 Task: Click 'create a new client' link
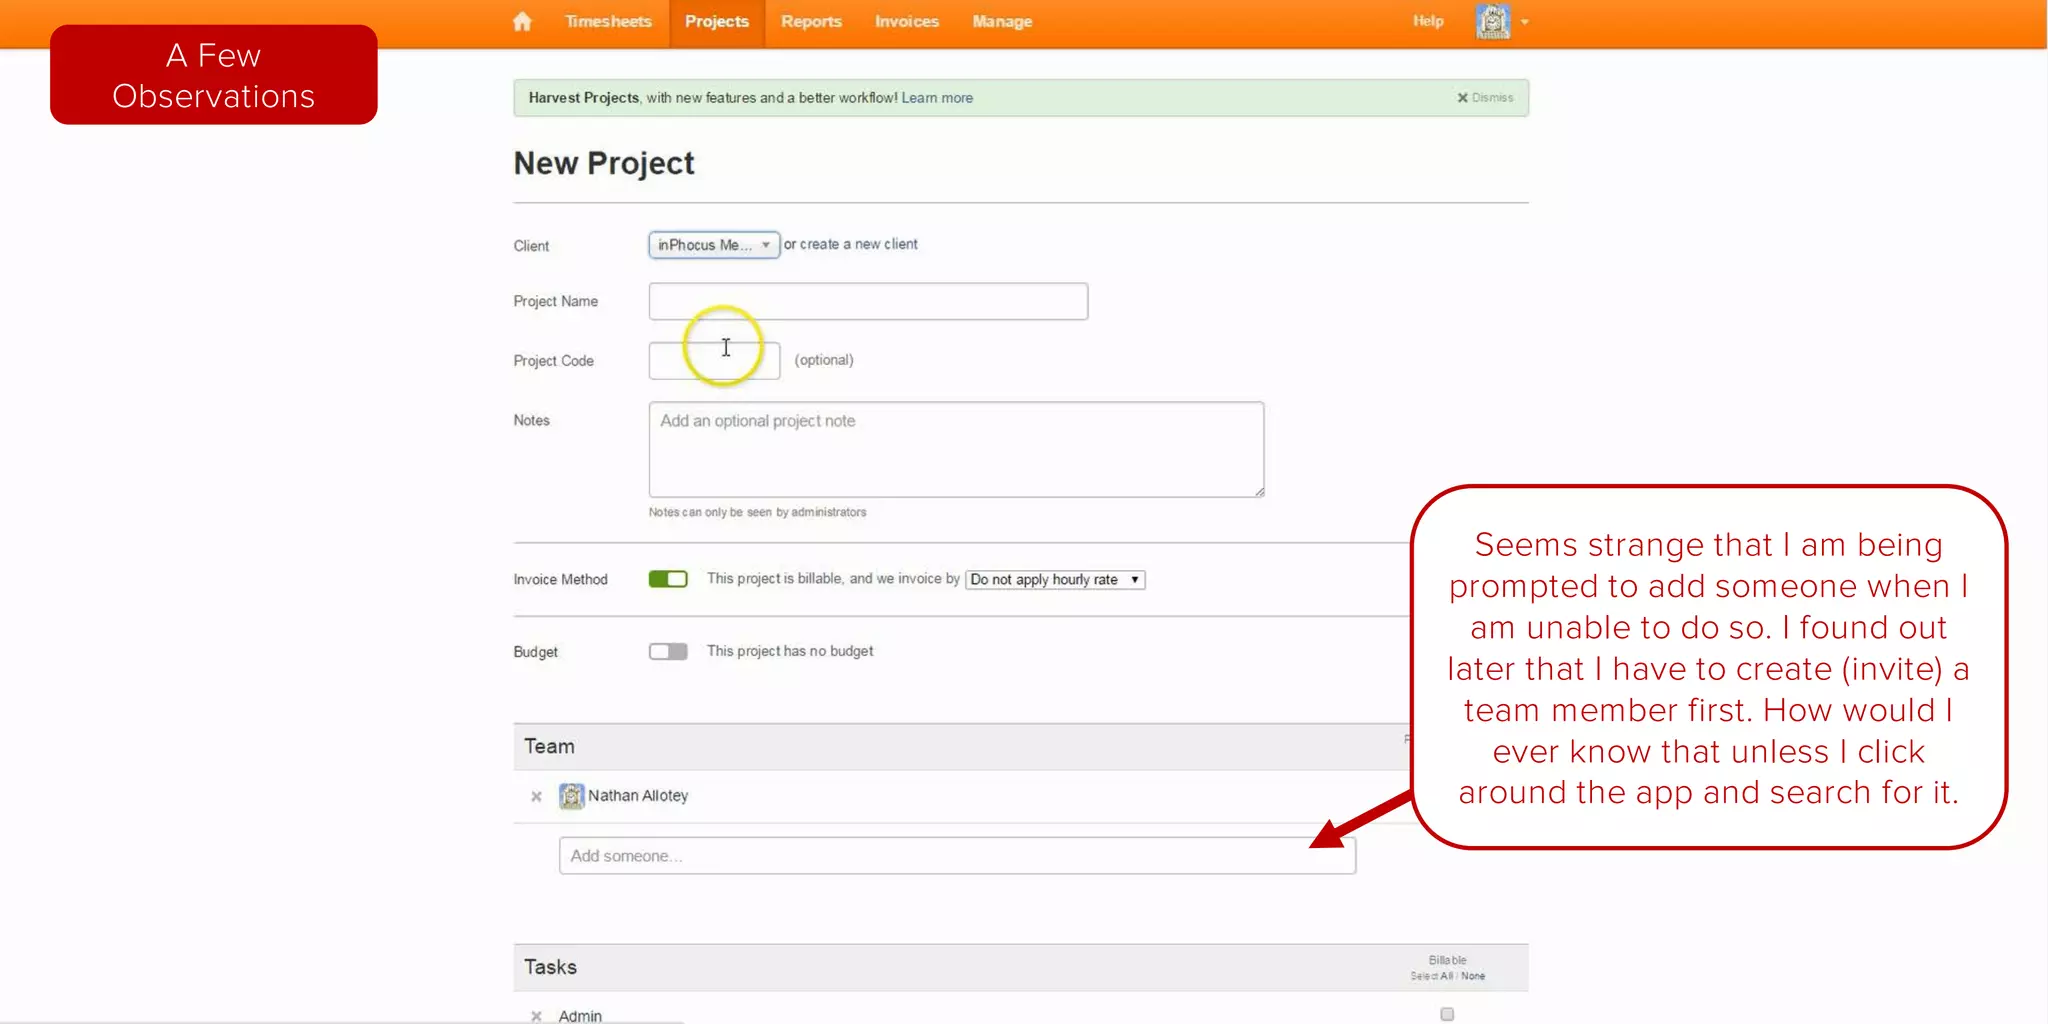[858, 244]
